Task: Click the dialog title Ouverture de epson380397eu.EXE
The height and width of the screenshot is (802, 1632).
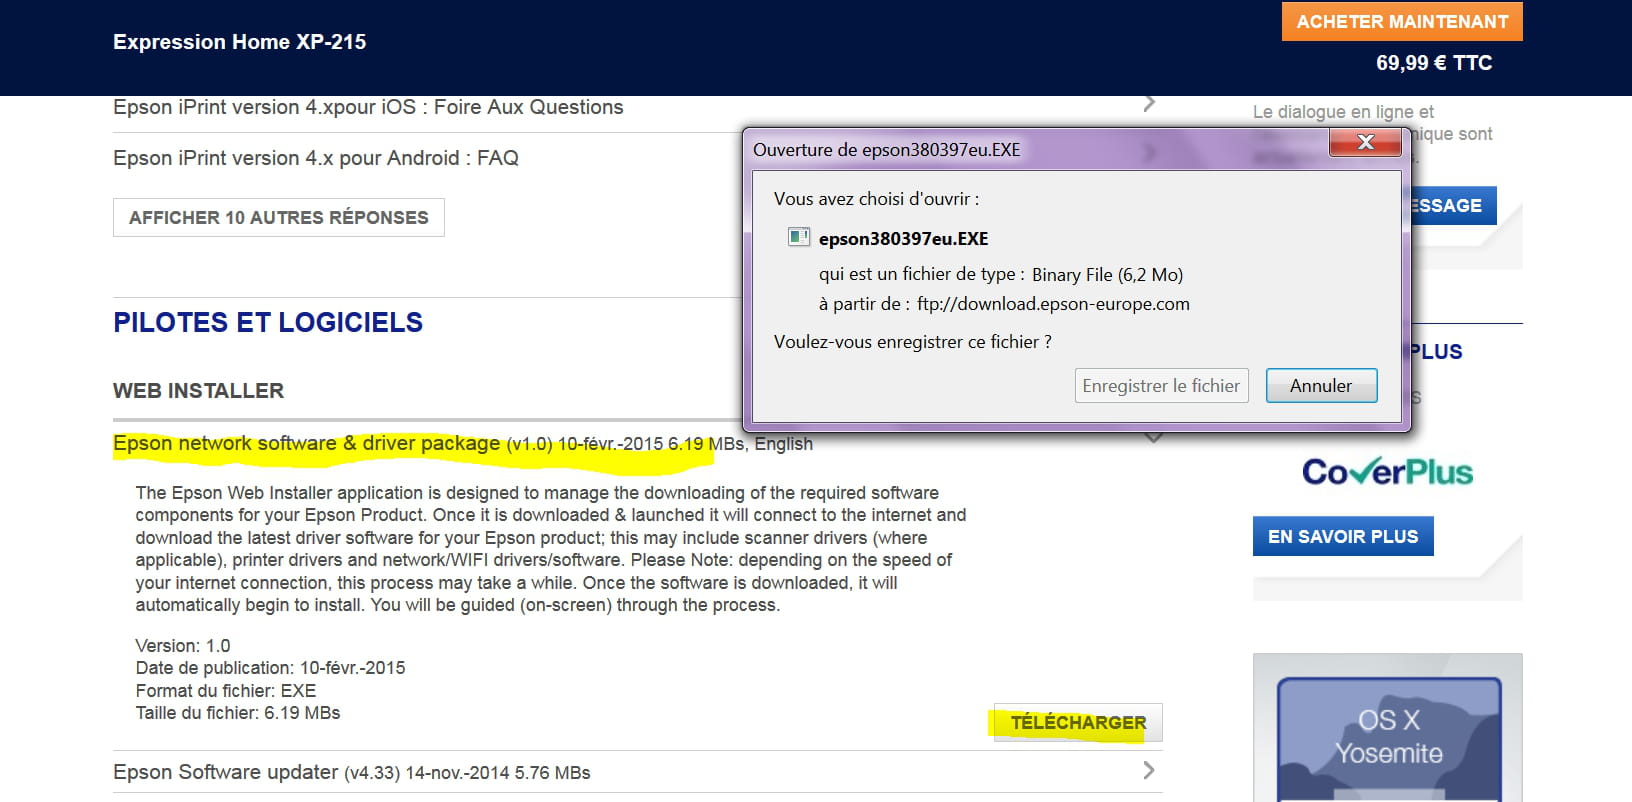Action: 887,150
